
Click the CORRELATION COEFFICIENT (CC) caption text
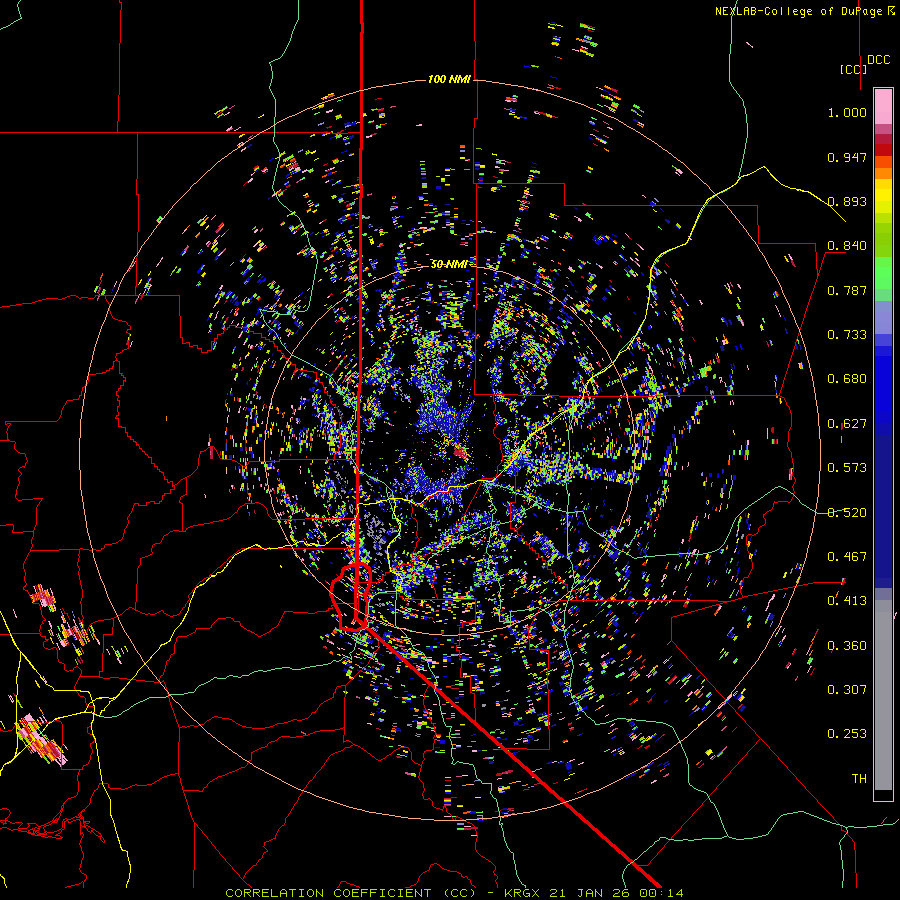pos(350,893)
